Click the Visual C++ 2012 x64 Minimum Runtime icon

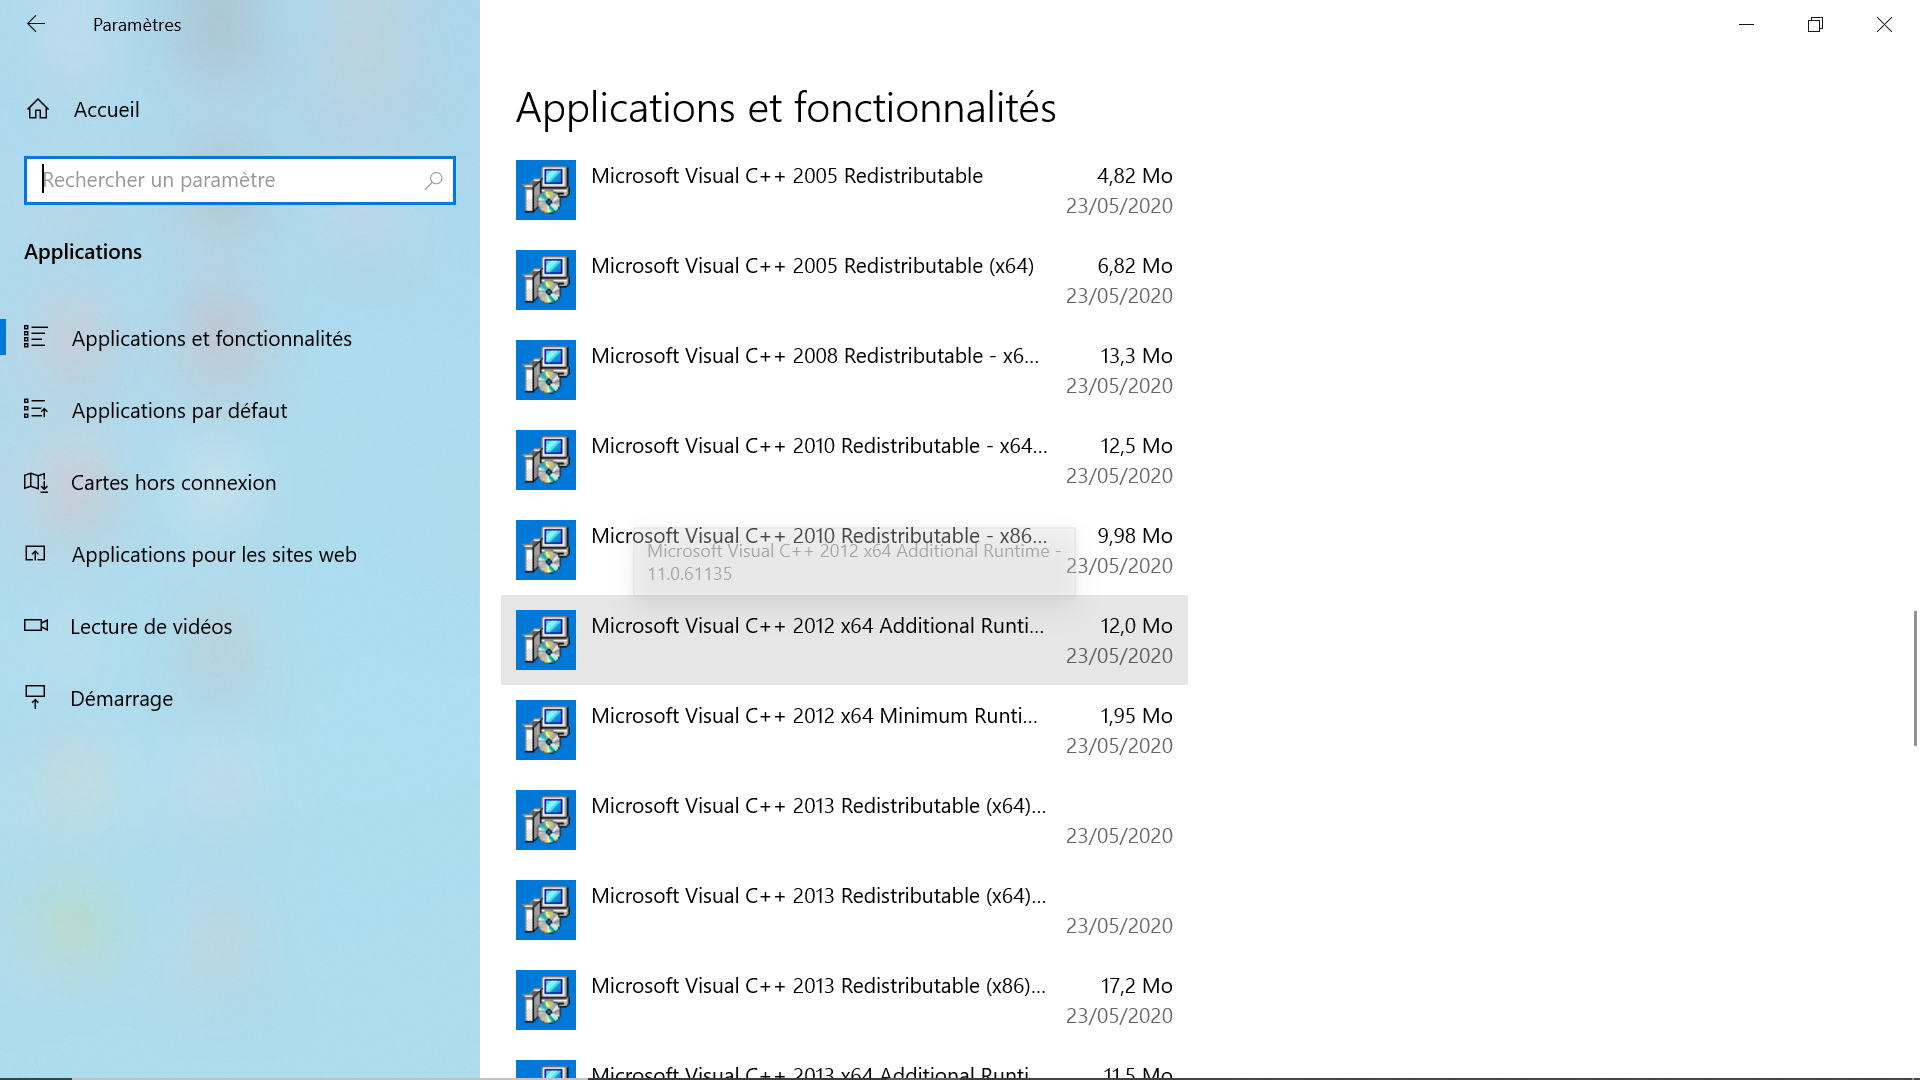tap(546, 730)
